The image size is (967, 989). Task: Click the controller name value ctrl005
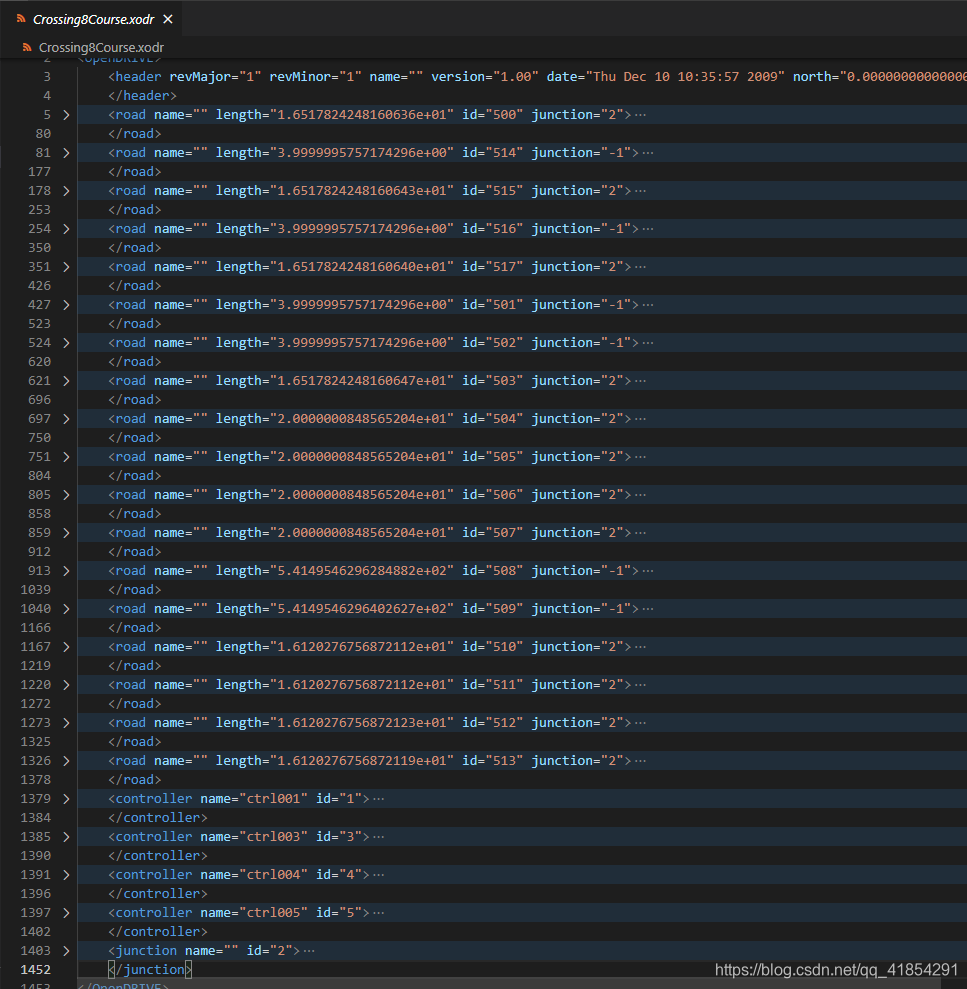(x=273, y=913)
